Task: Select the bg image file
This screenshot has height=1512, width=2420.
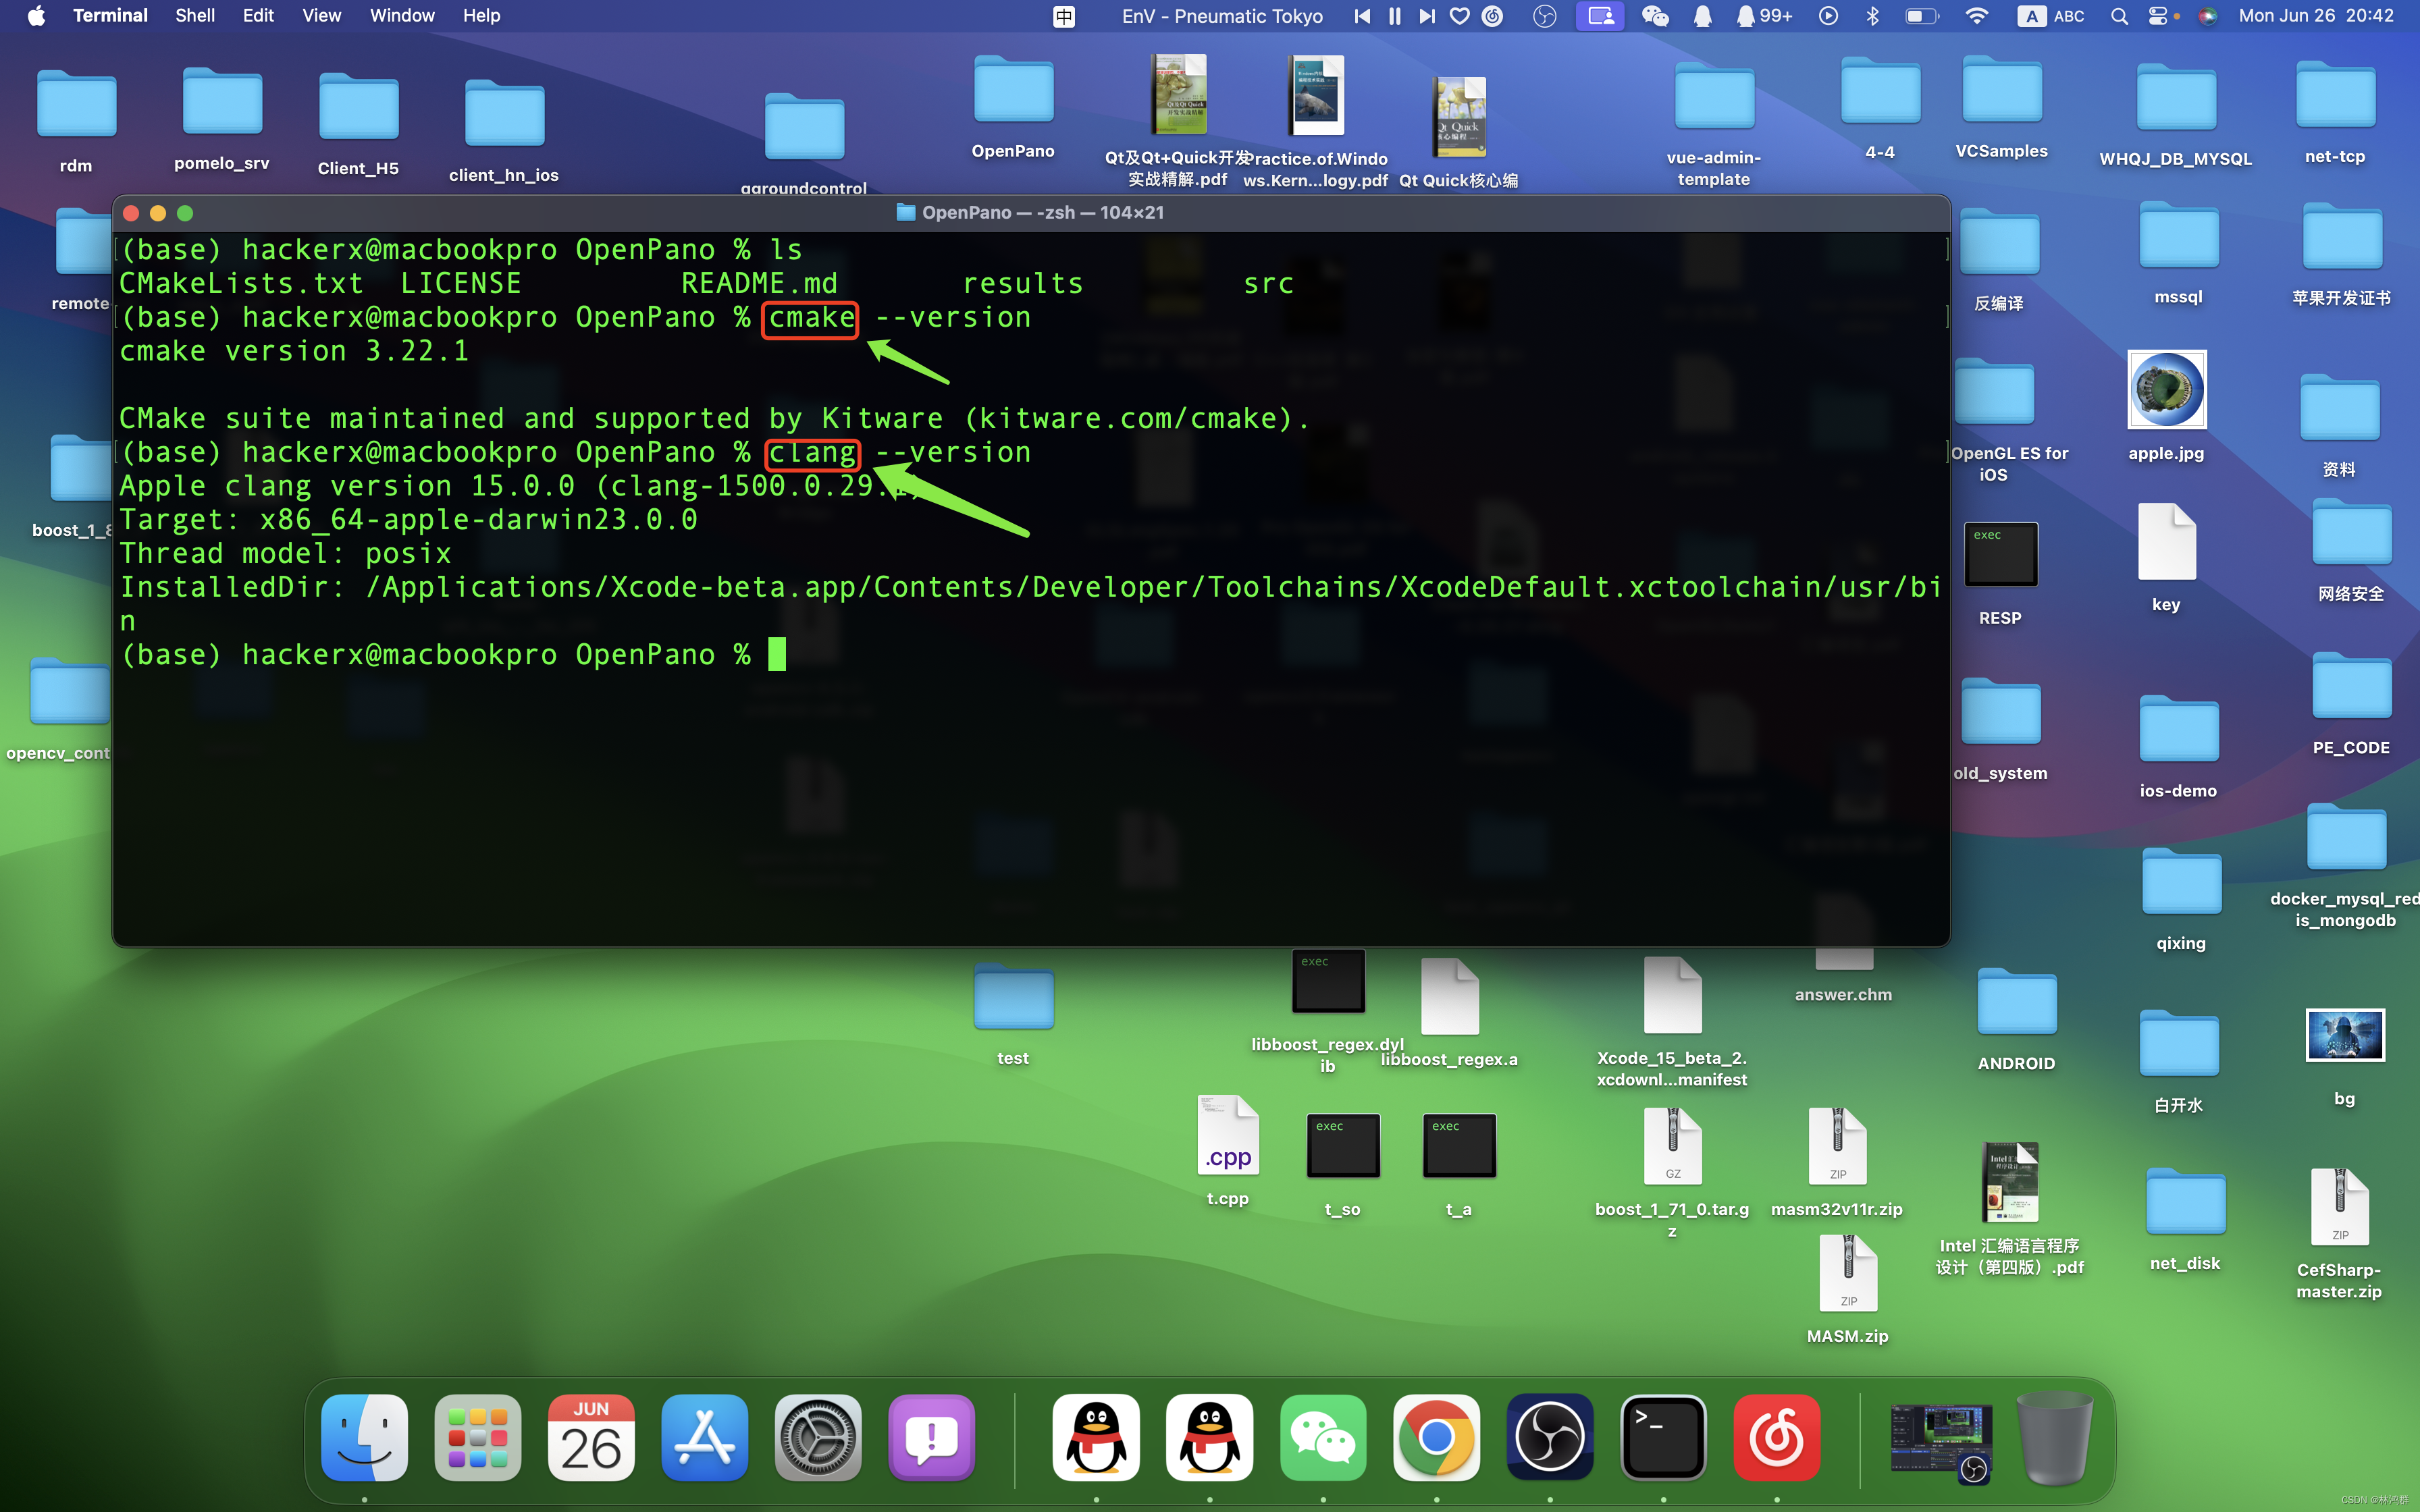Action: pyautogui.click(x=2344, y=1057)
